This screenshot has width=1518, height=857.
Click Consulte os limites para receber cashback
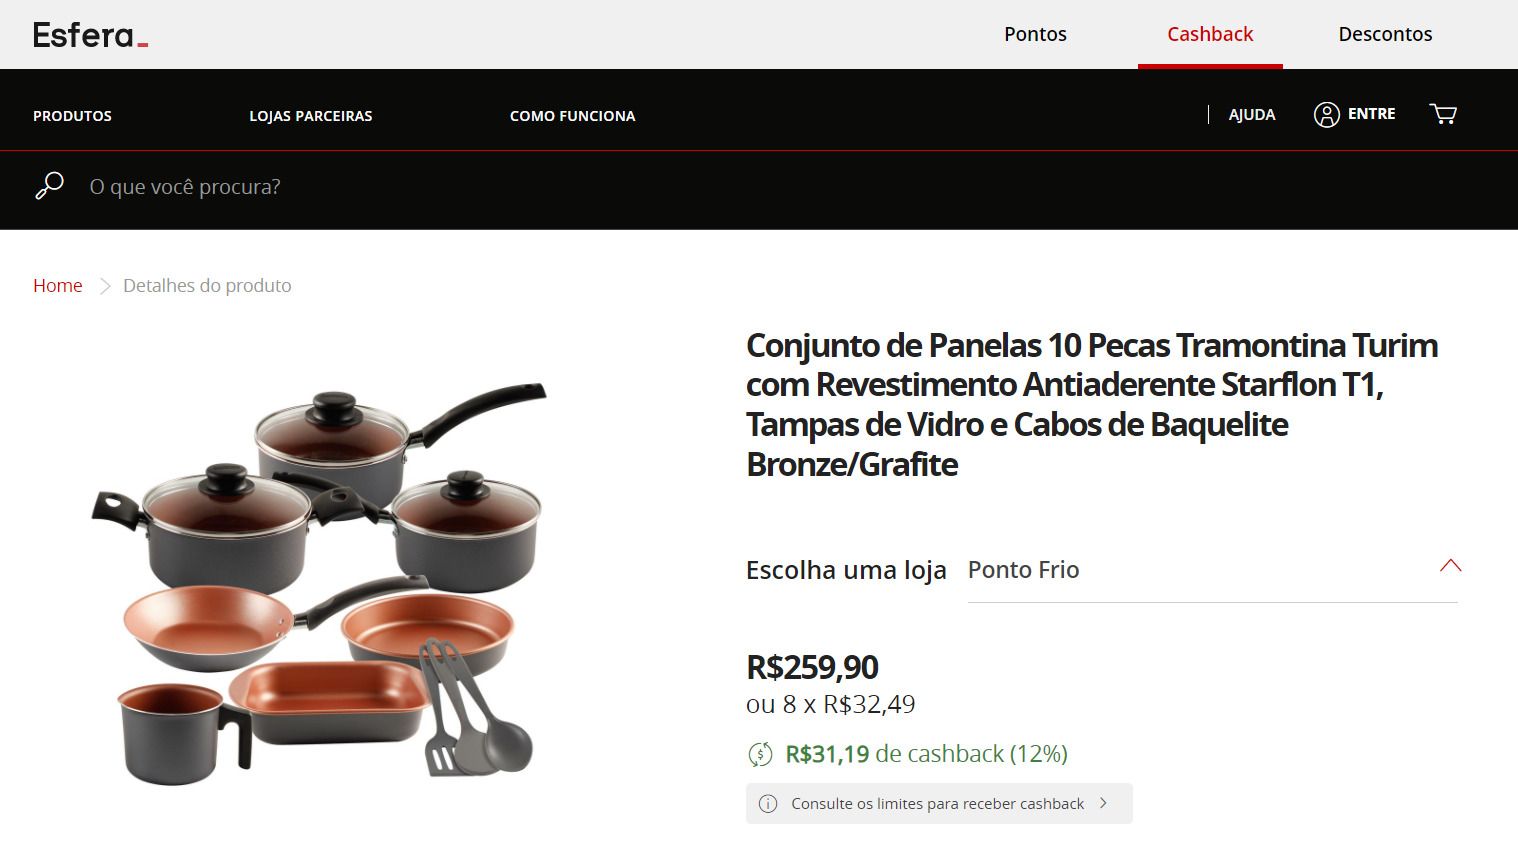[939, 804]
